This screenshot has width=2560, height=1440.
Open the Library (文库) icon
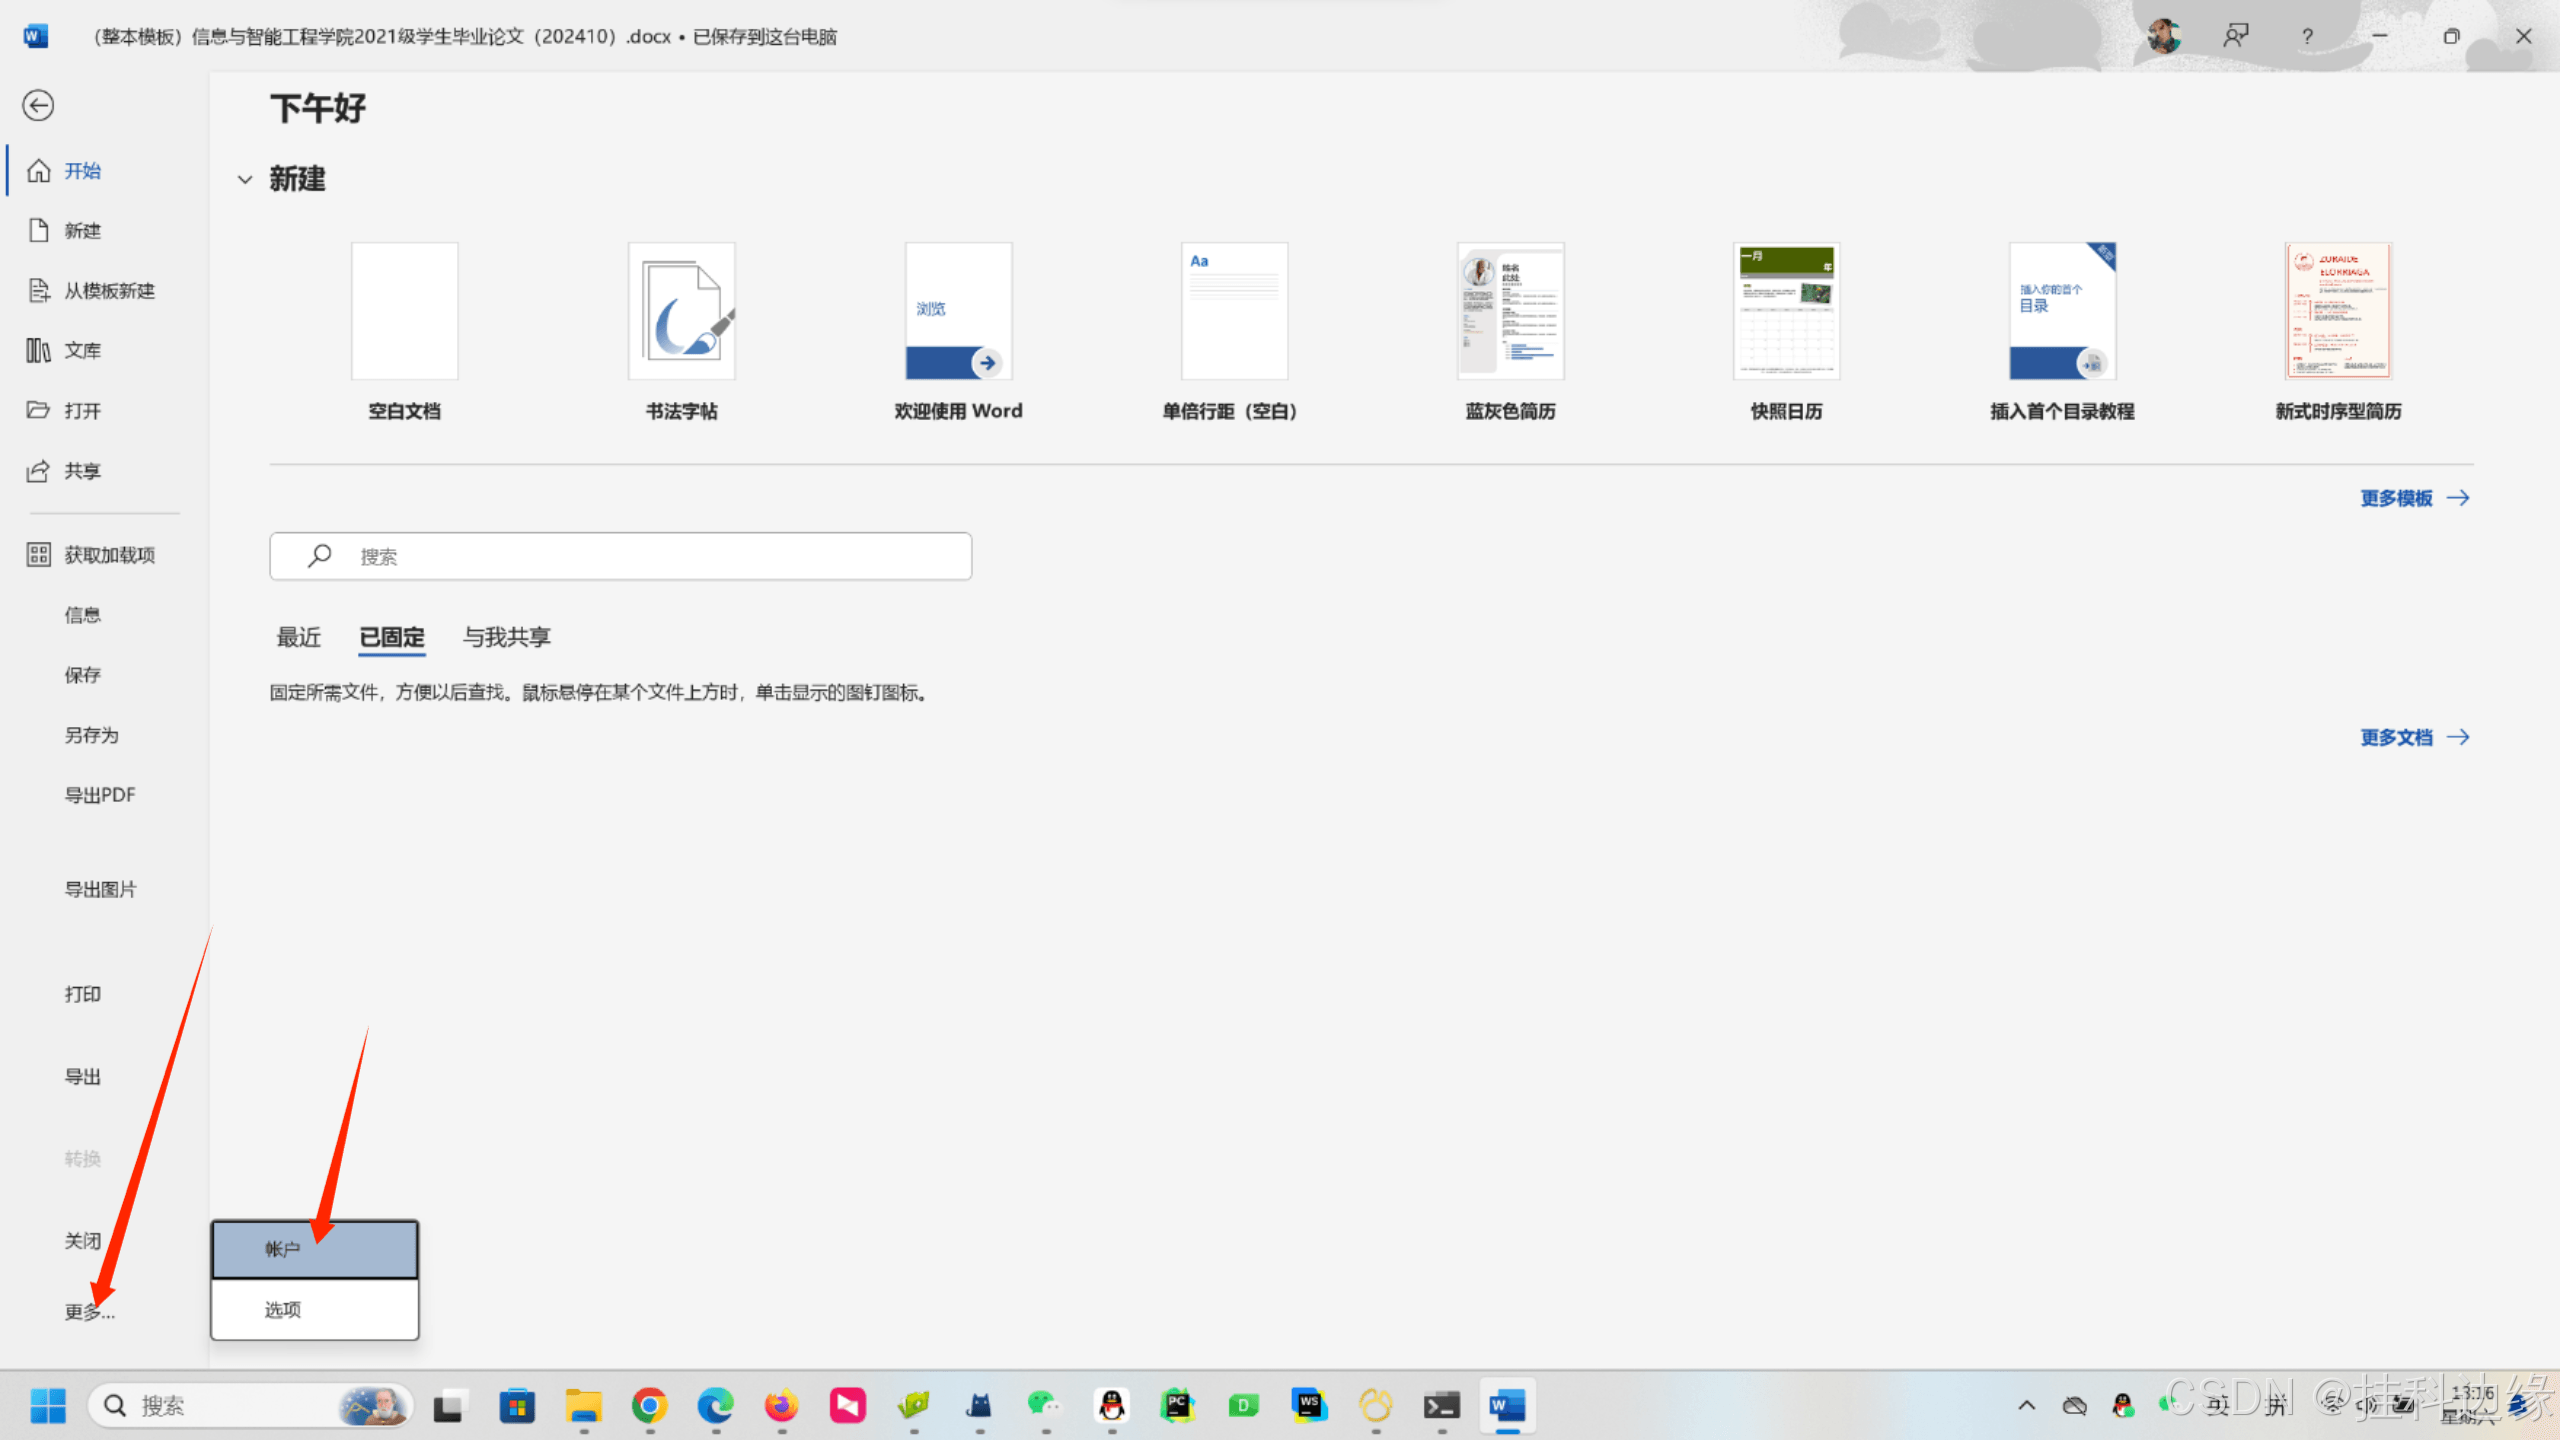[x=39, y=351]
